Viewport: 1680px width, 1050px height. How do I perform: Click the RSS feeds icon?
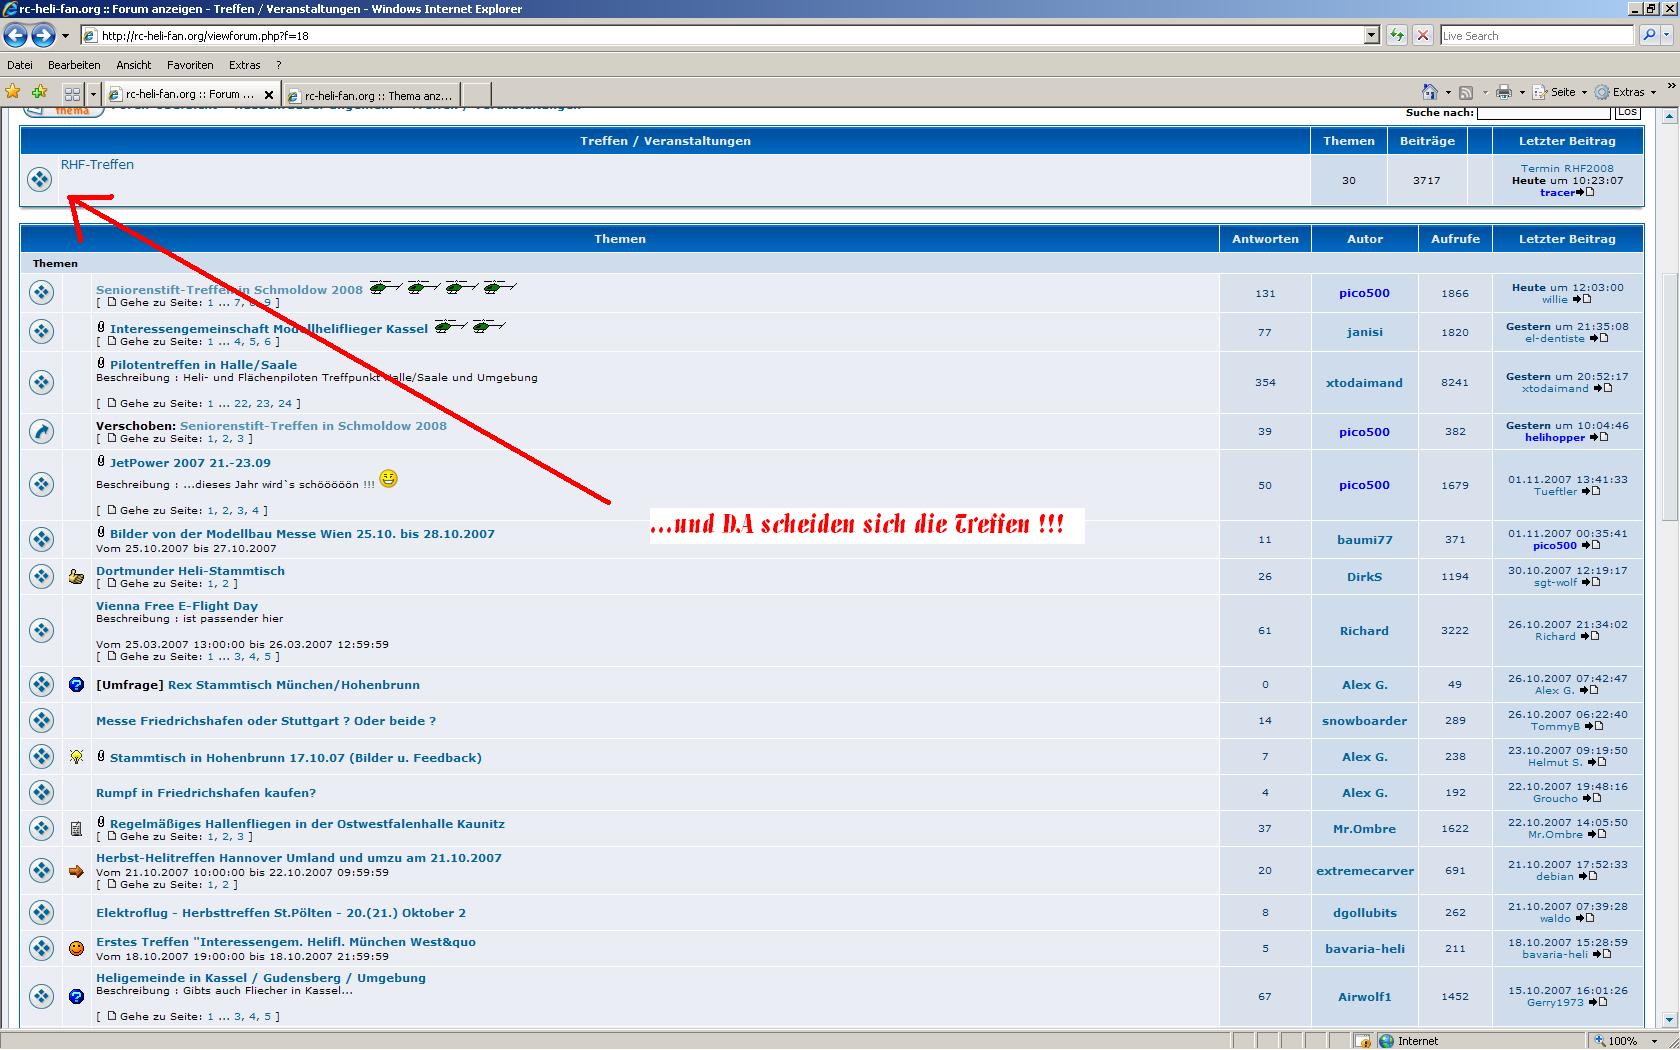pyautogui.click(x=1466, y=92)
